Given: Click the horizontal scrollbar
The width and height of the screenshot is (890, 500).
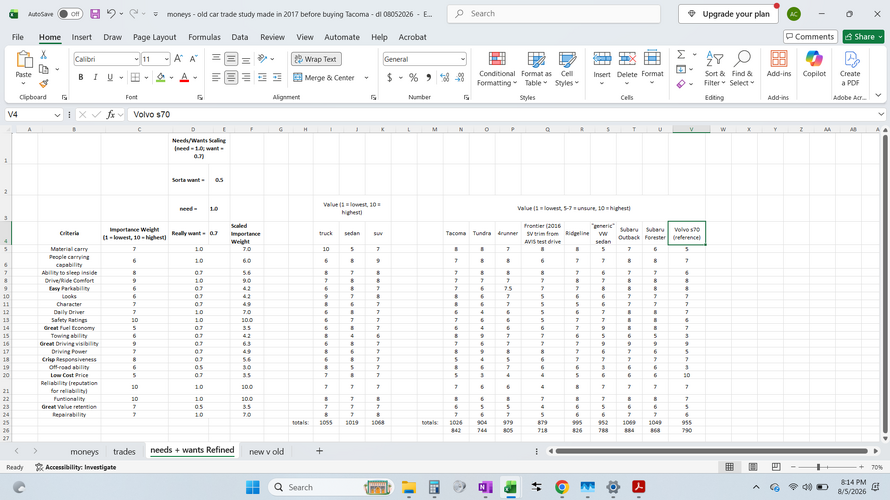Looking at the screenshot, I should click(711, 451).
